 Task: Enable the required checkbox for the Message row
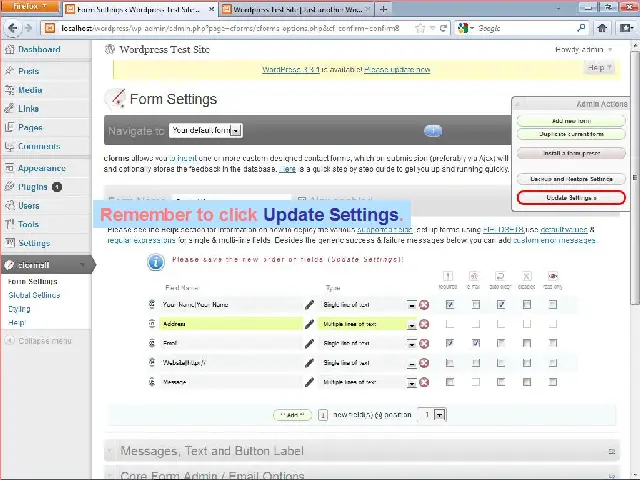point(450,382)
